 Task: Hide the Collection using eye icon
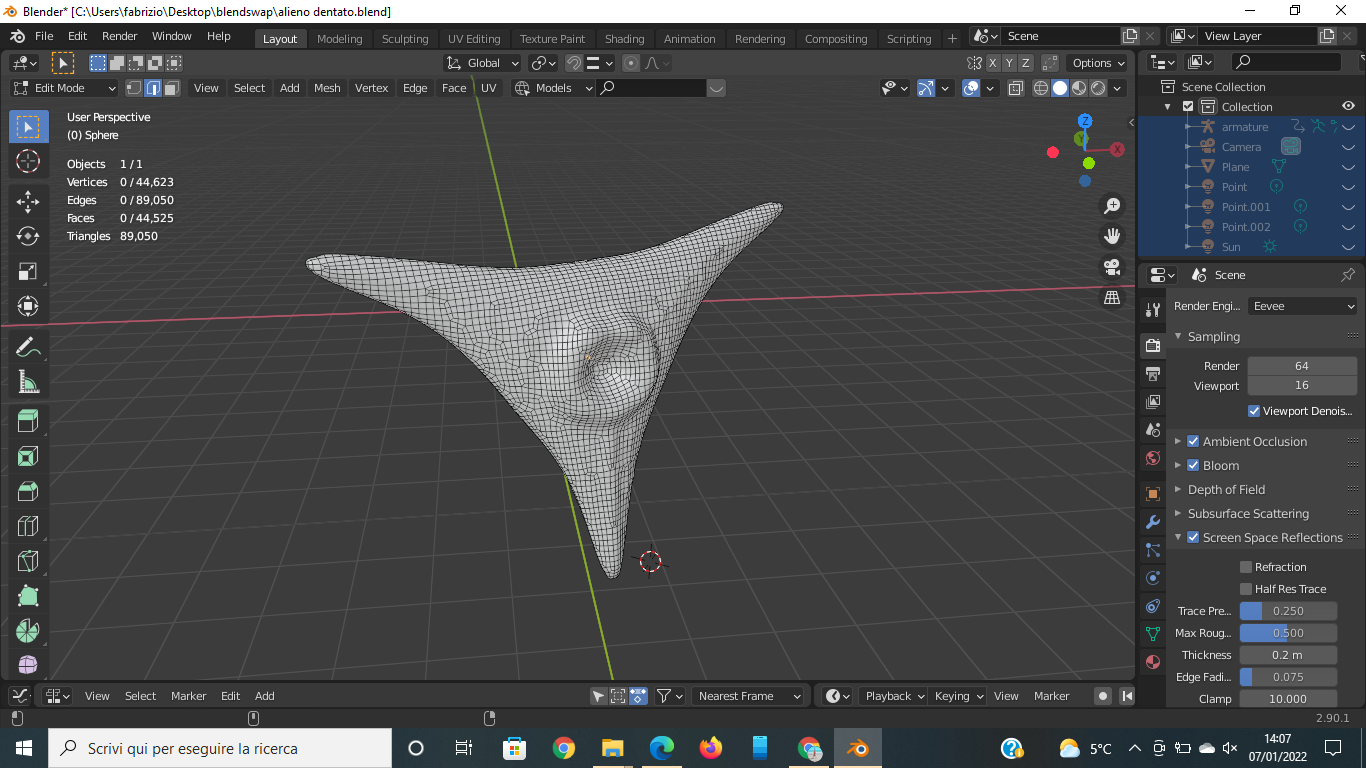(1348, 106)
